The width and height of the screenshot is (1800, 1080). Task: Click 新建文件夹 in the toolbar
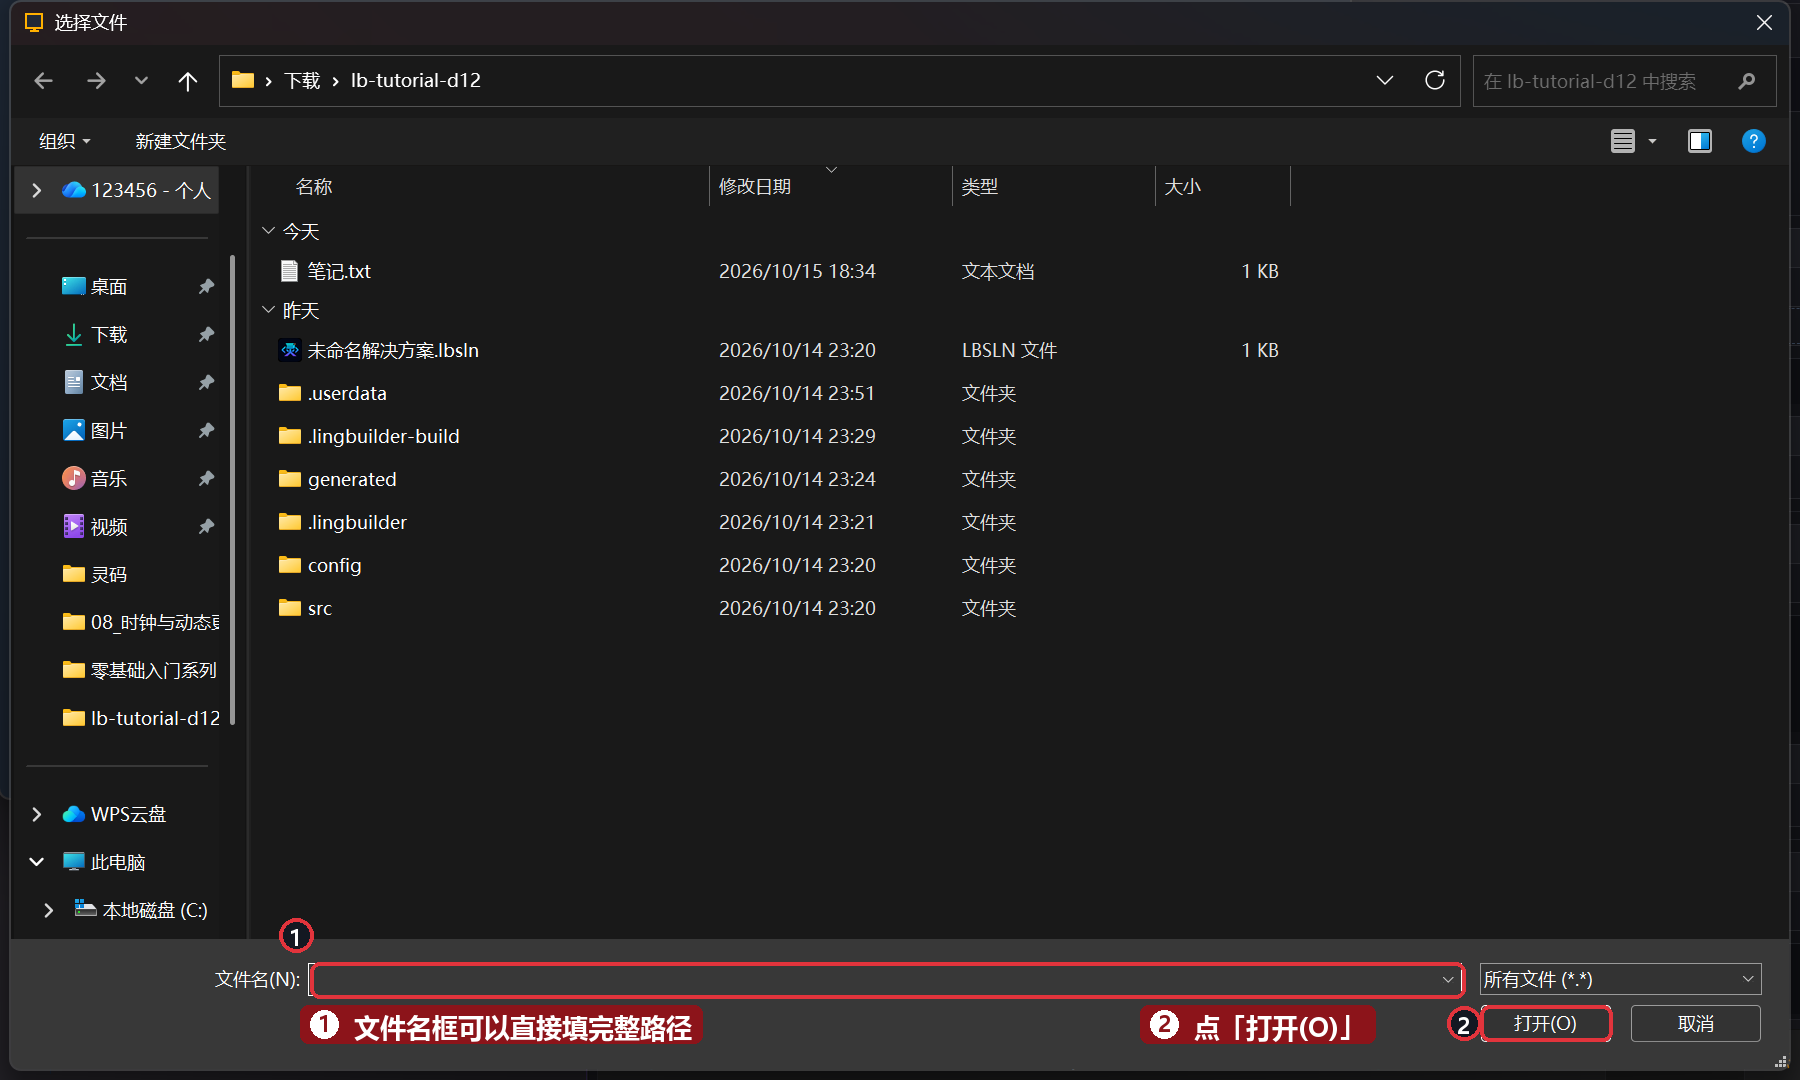[181, 141]
